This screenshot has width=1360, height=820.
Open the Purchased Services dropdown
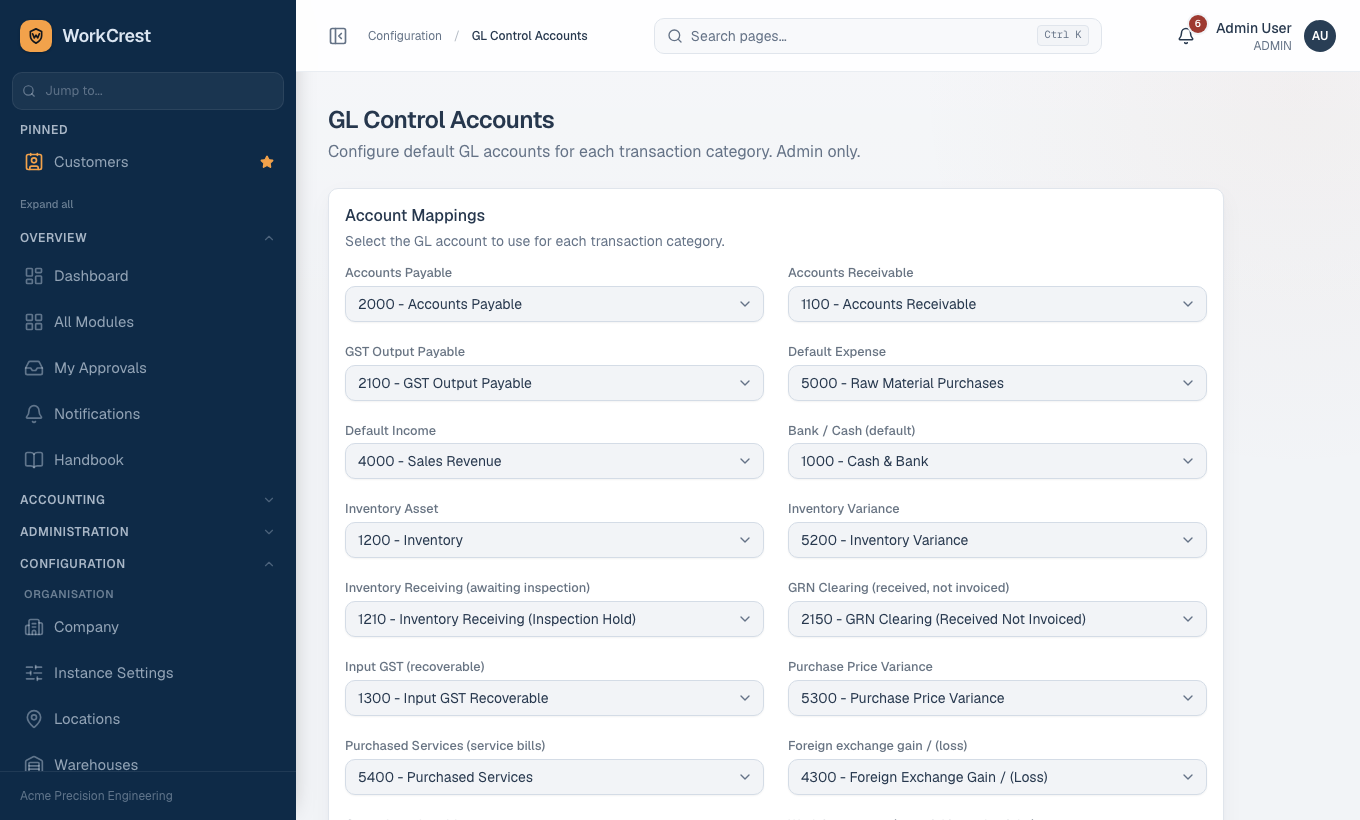(x=554, y=777)
